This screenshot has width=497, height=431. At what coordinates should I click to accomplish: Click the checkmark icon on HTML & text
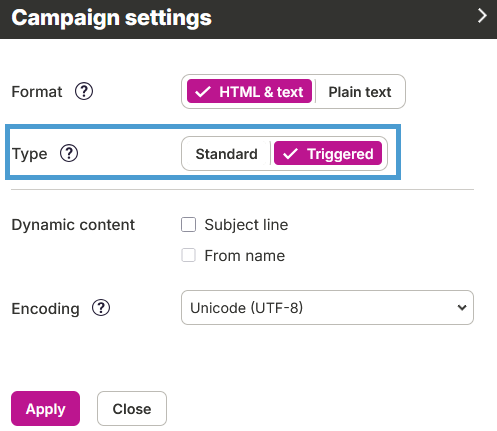pyautogui.click(x=203, y=92)
